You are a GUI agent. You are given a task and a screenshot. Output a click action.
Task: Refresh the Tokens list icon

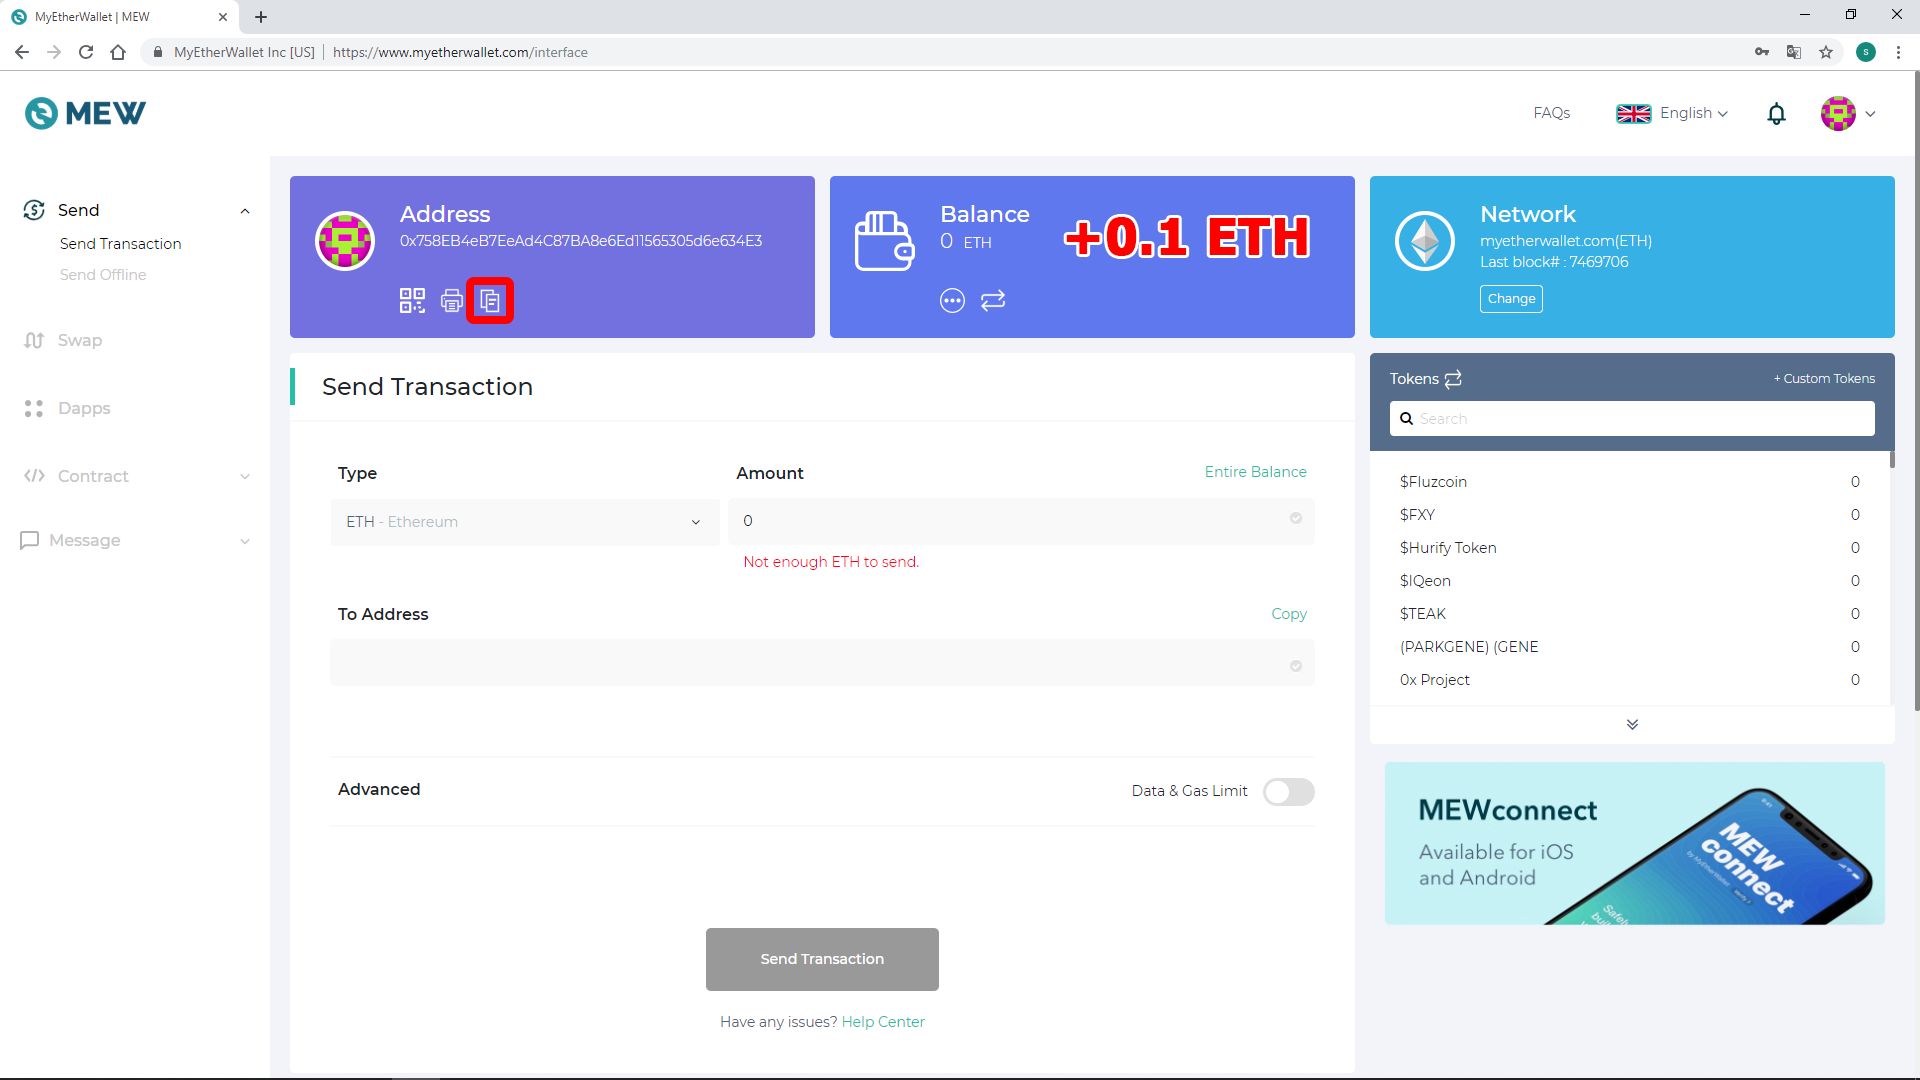point(1453,378)
